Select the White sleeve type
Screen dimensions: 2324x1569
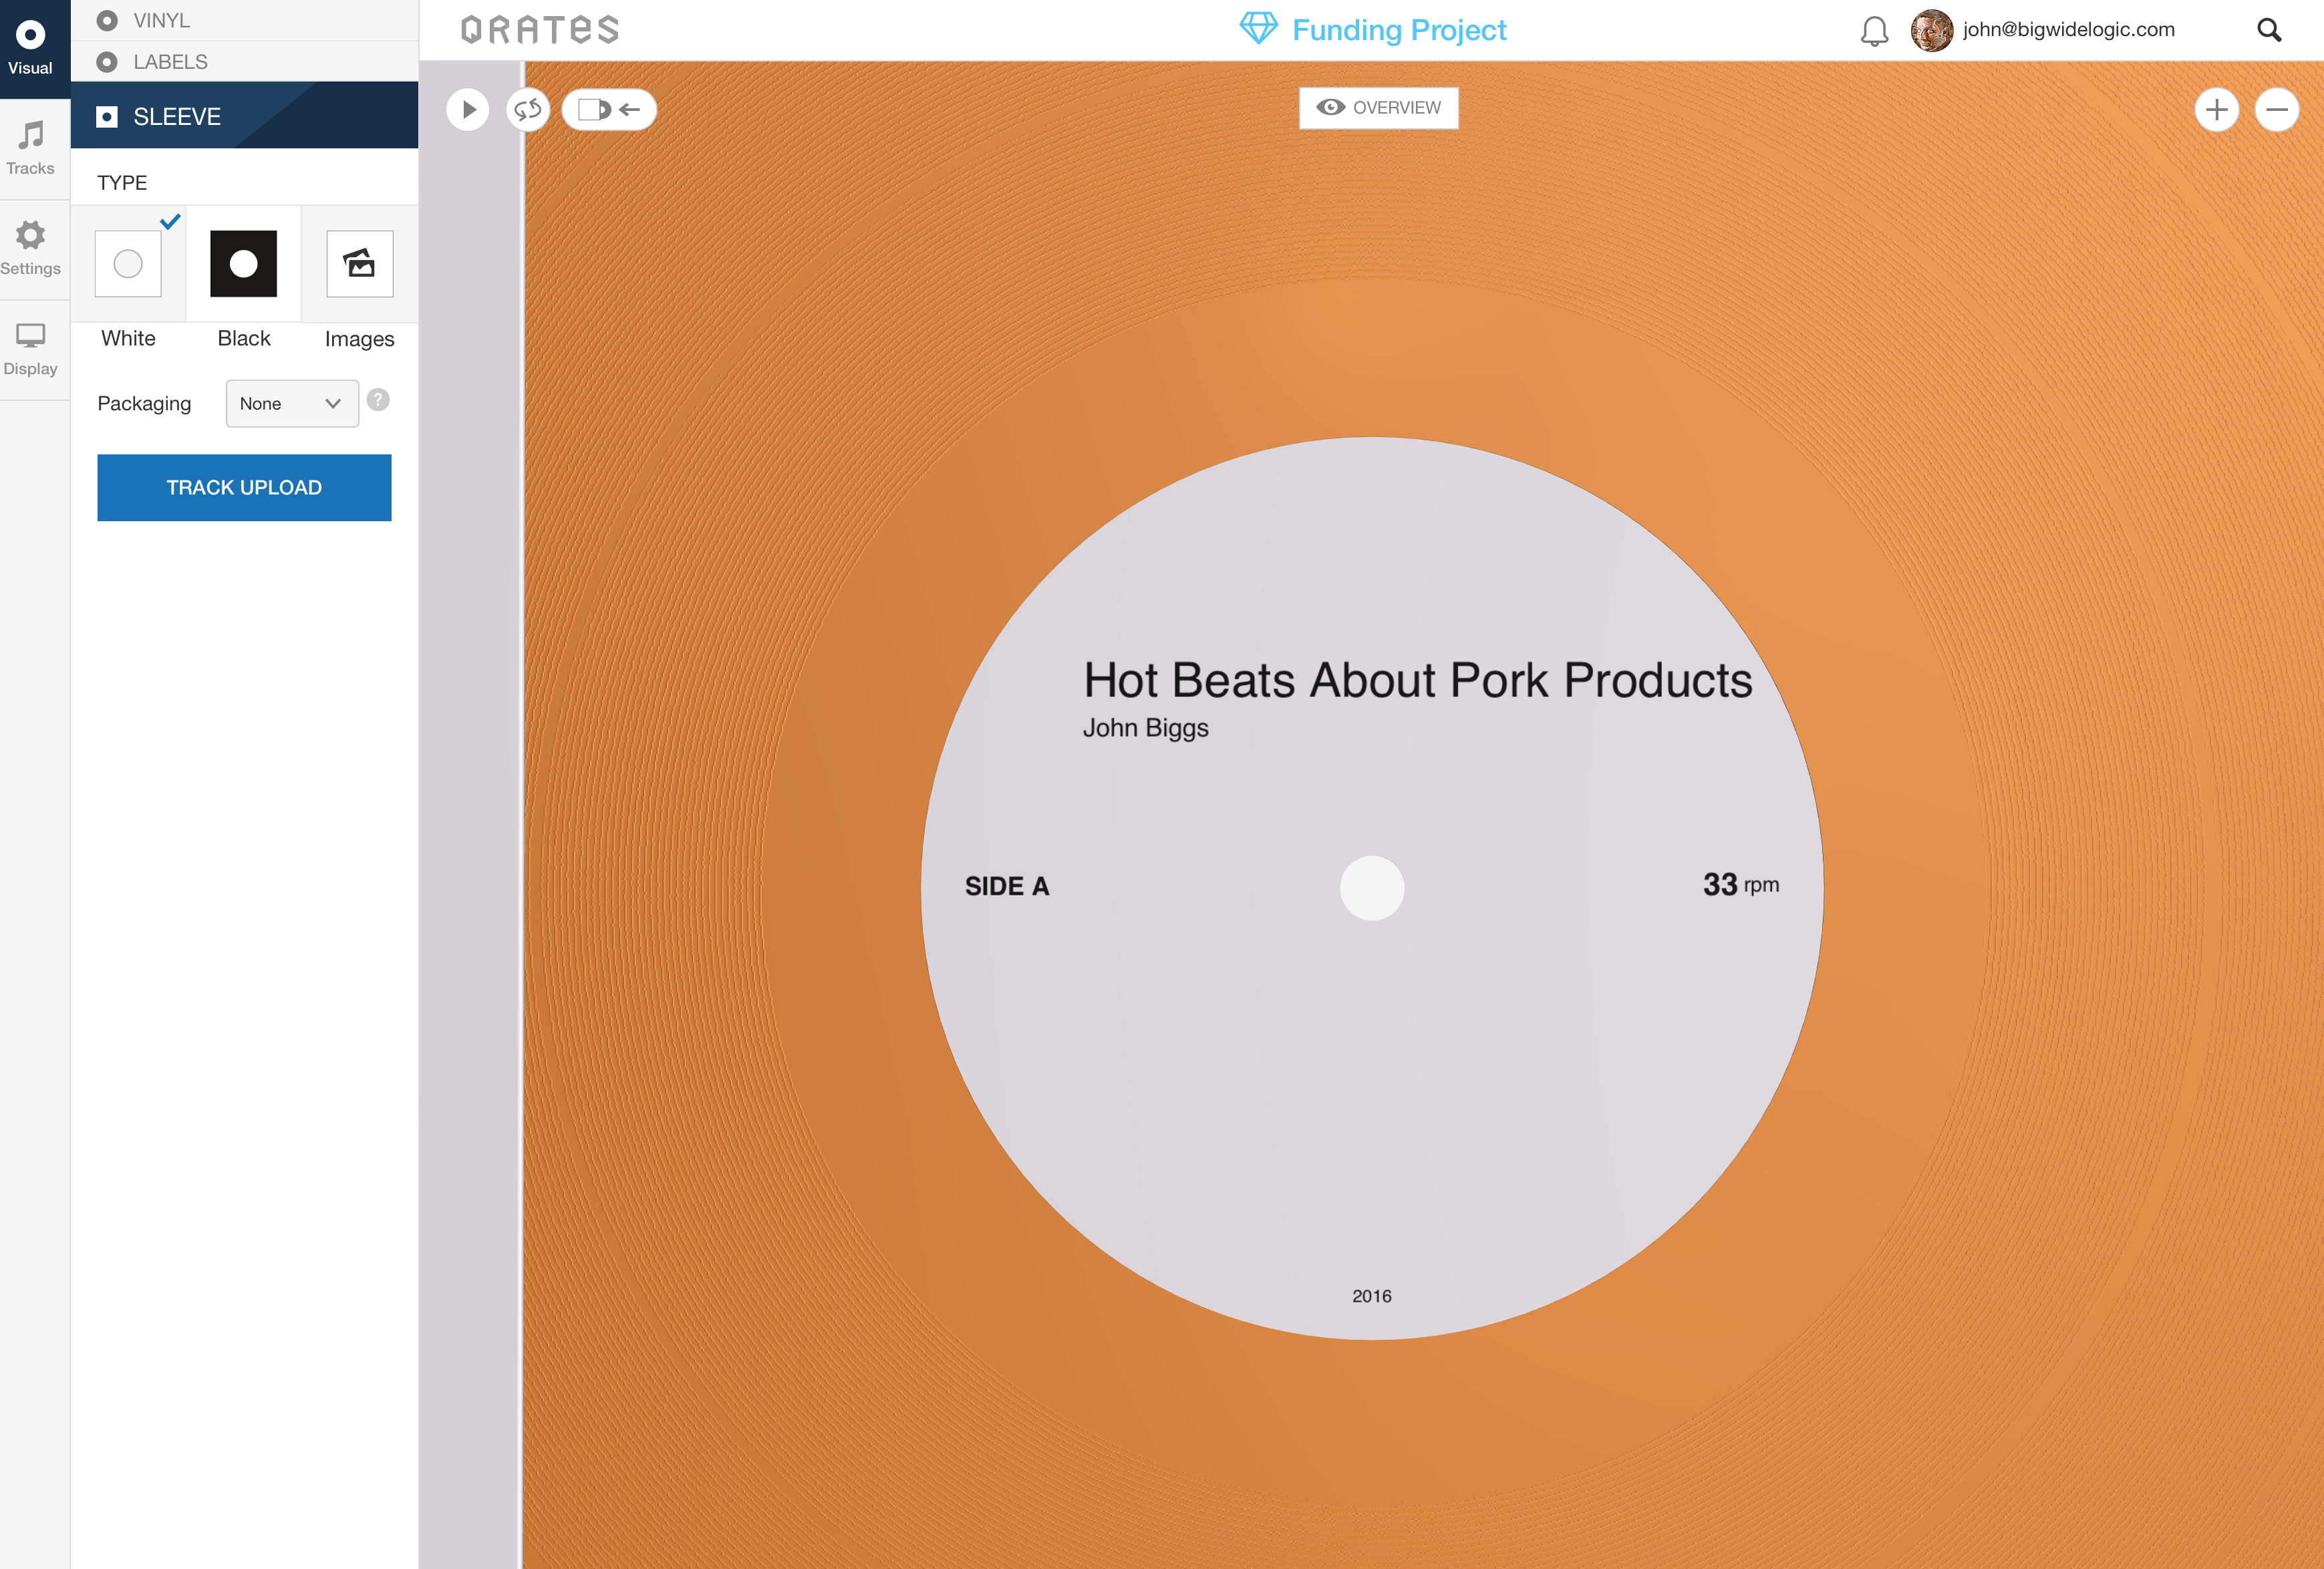[128, 264]
